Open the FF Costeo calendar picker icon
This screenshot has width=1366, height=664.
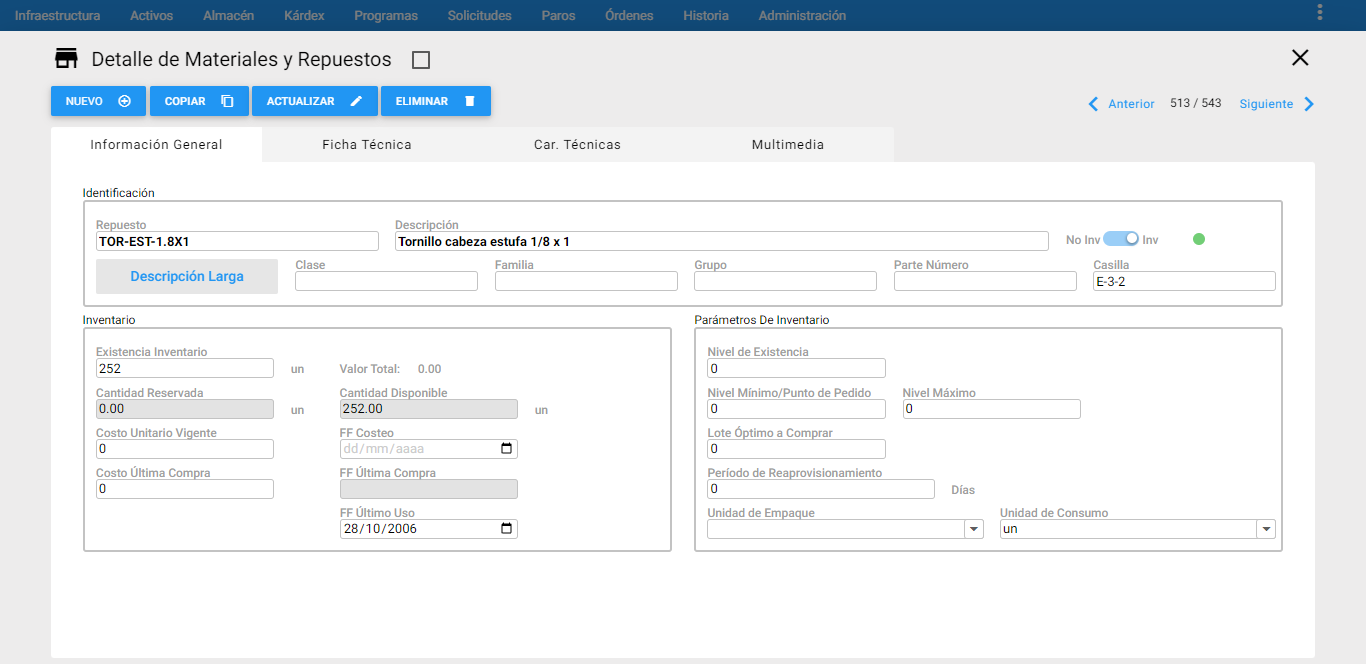point(506,449)
